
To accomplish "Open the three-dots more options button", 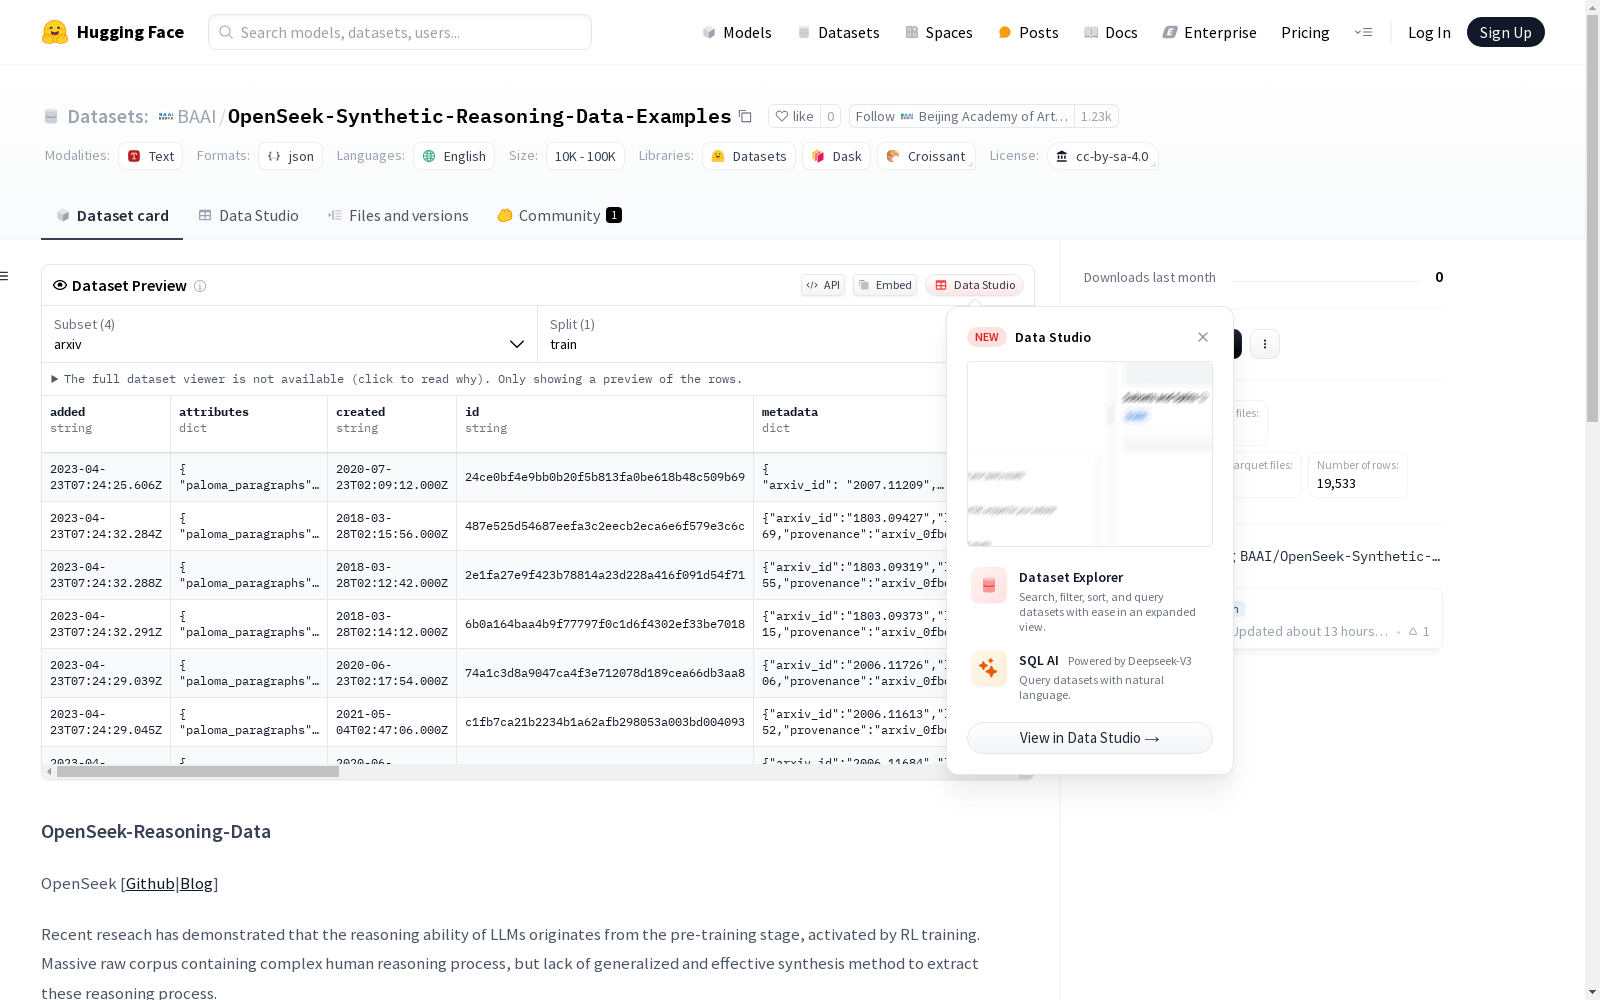I will pos(1265,344).
